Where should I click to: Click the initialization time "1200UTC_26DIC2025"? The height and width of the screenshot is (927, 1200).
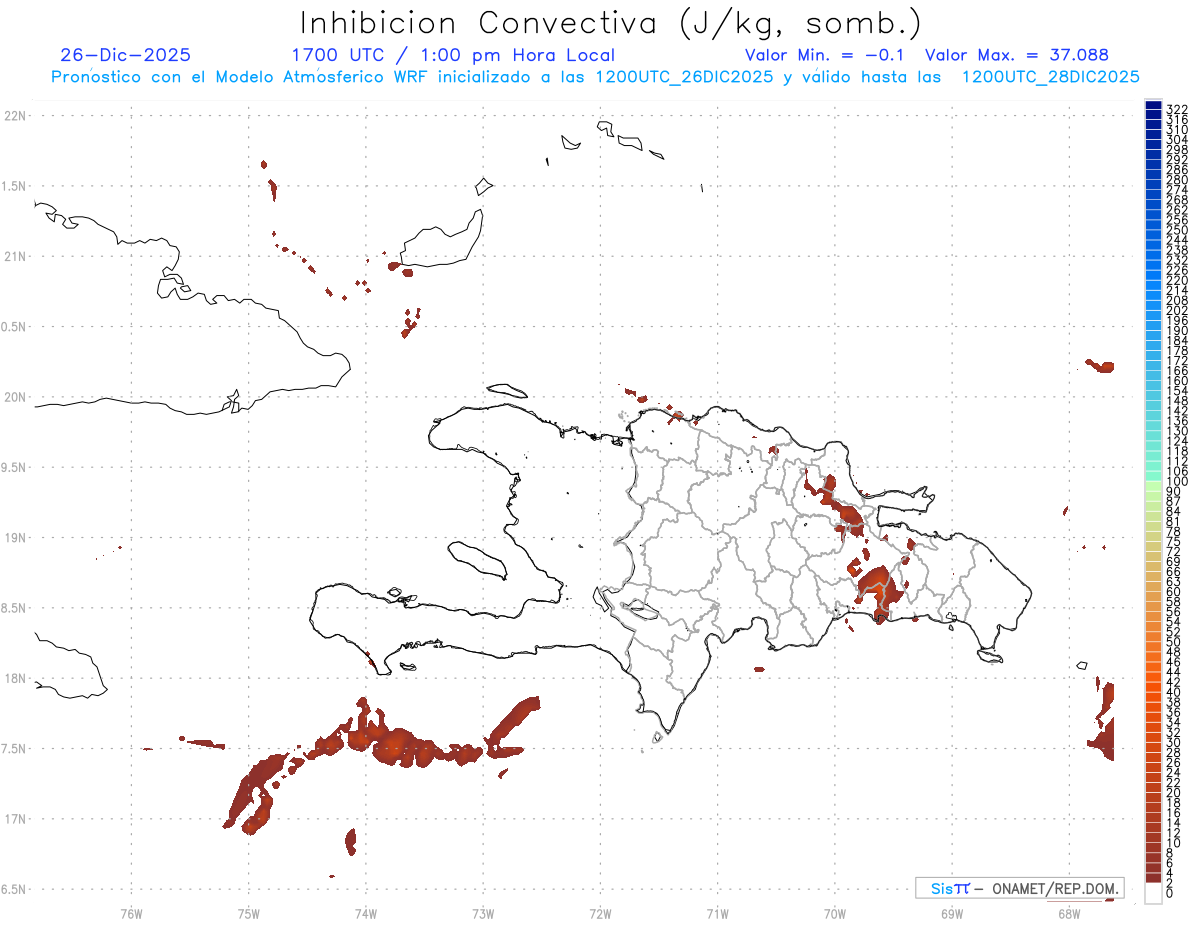click(684, 77)
